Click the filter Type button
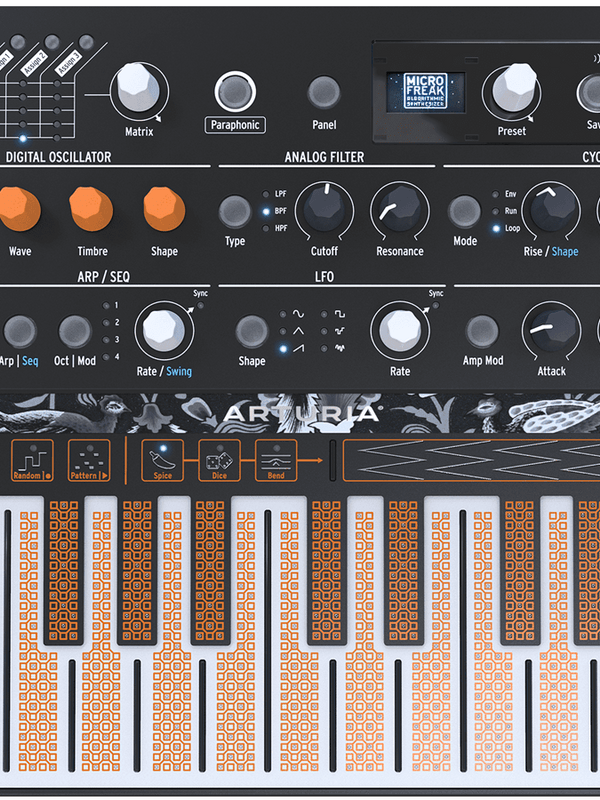 click(x=235, y=212)
